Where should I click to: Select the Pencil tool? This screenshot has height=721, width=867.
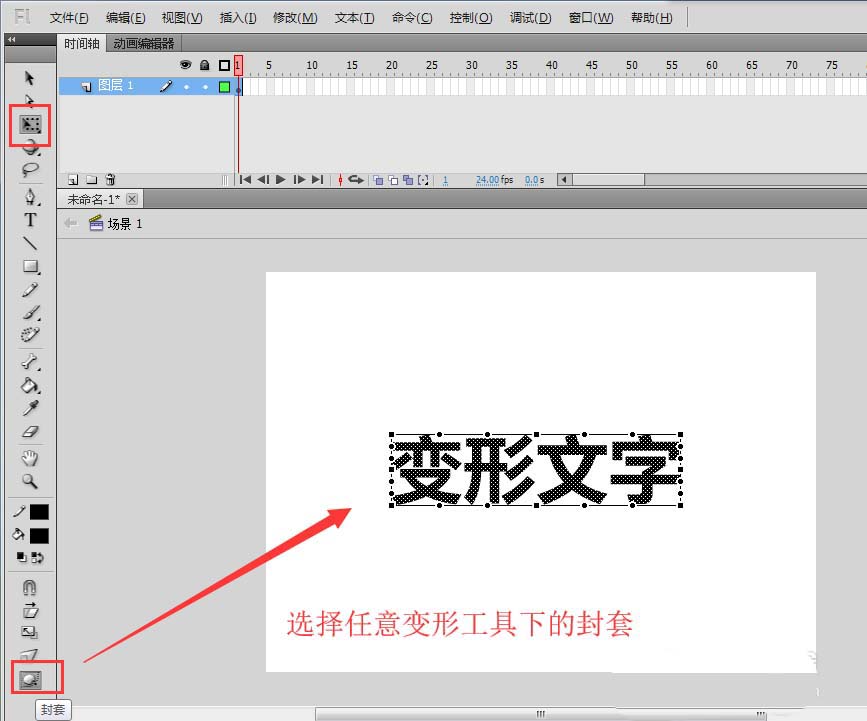tap(30, 290)
